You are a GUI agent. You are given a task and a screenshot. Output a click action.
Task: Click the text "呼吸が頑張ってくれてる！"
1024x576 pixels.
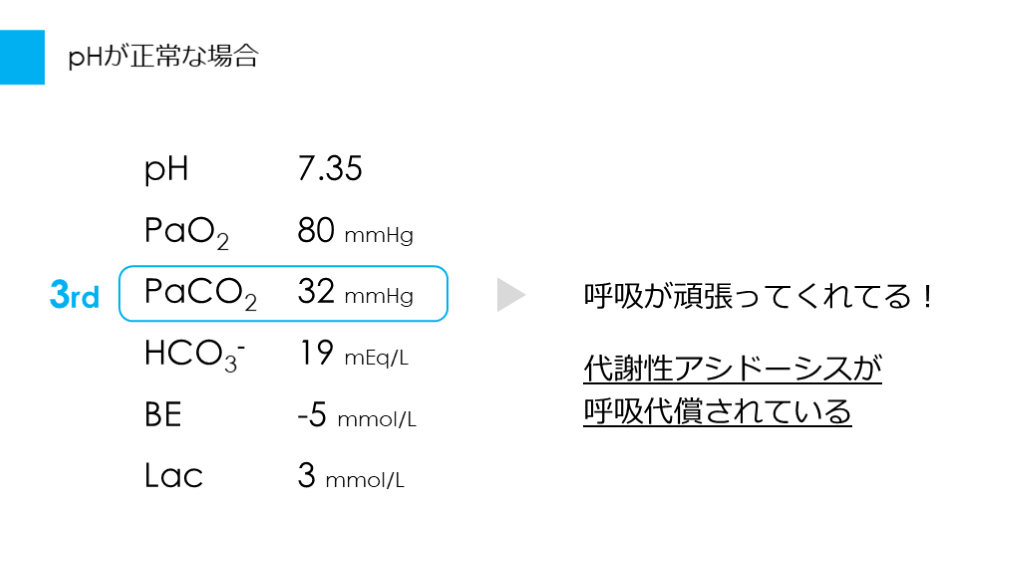coord(759,297)
